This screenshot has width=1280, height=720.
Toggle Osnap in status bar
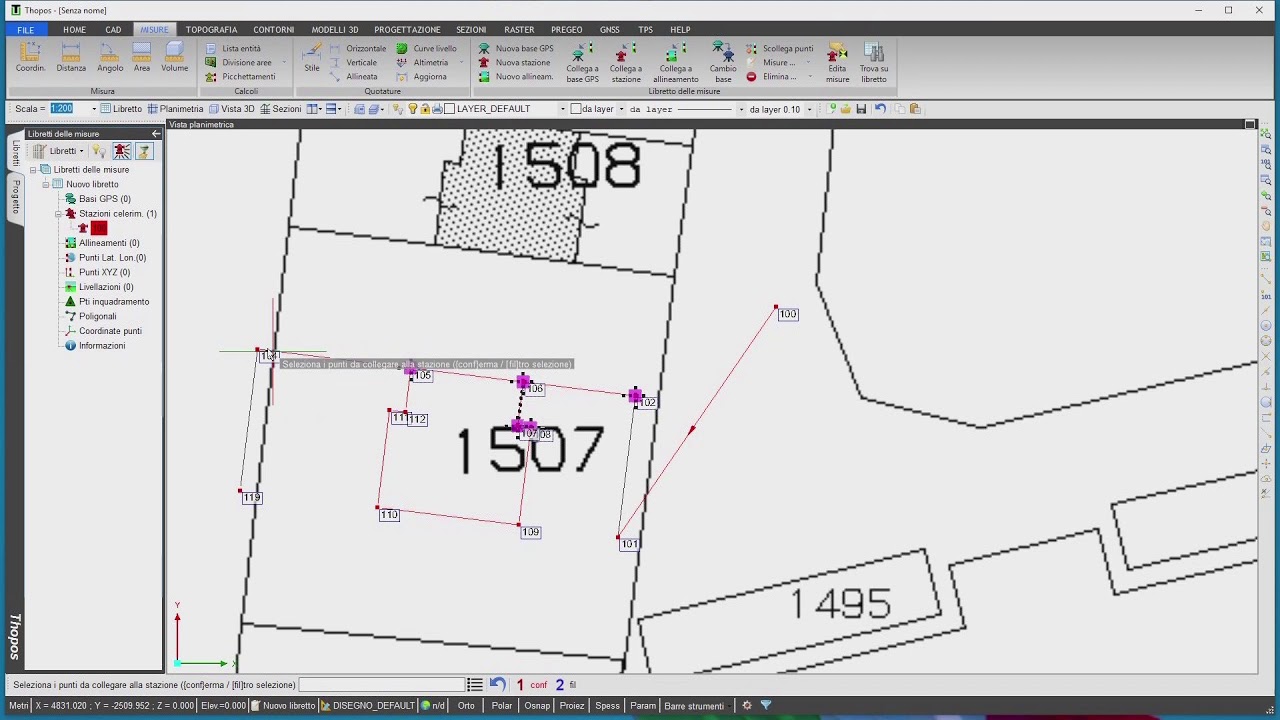pyautogui.click(x=537, y=705)
